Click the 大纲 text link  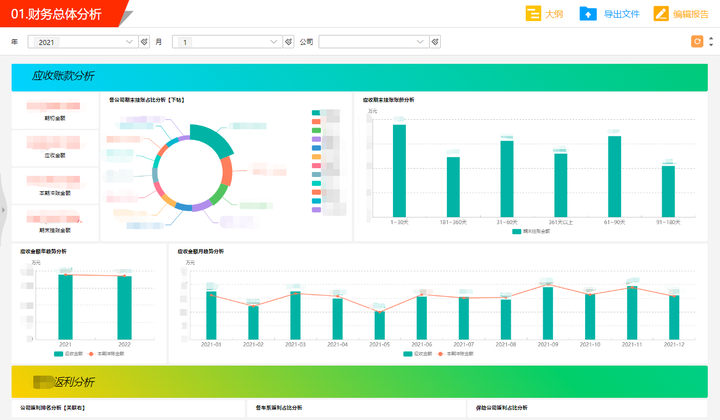click(x=554, y=14)
